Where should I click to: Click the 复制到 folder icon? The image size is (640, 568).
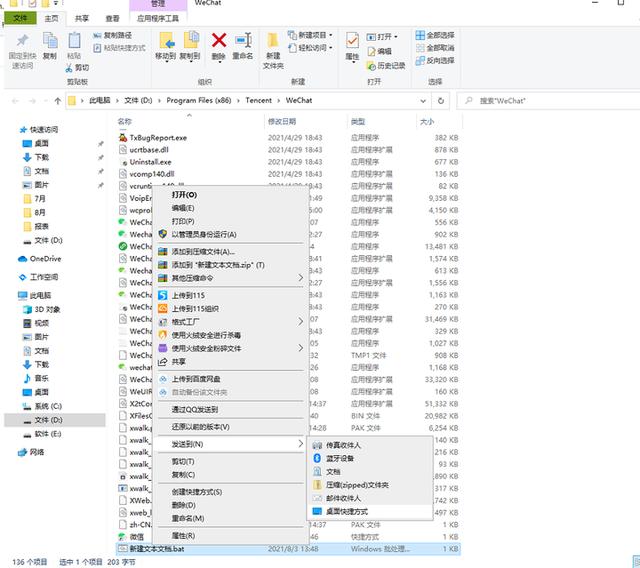point(191,40)
